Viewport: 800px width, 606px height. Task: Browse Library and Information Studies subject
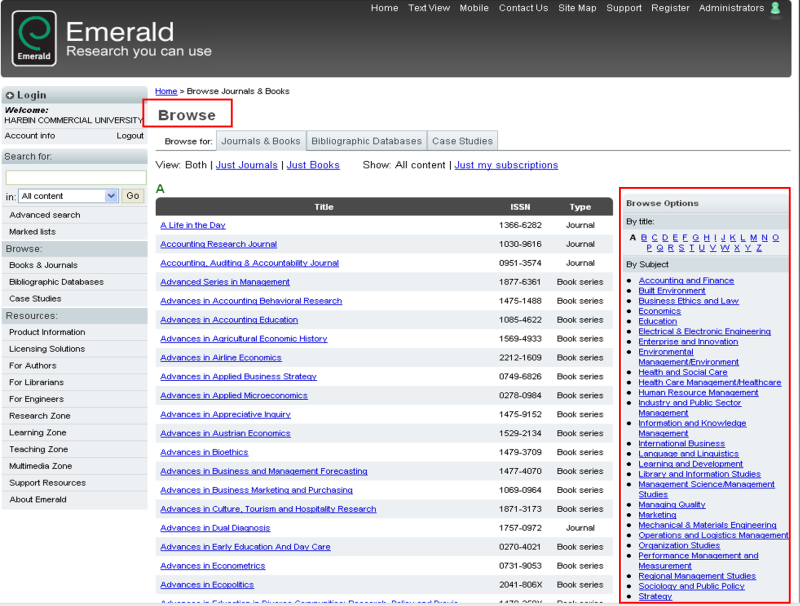[699, 474]
